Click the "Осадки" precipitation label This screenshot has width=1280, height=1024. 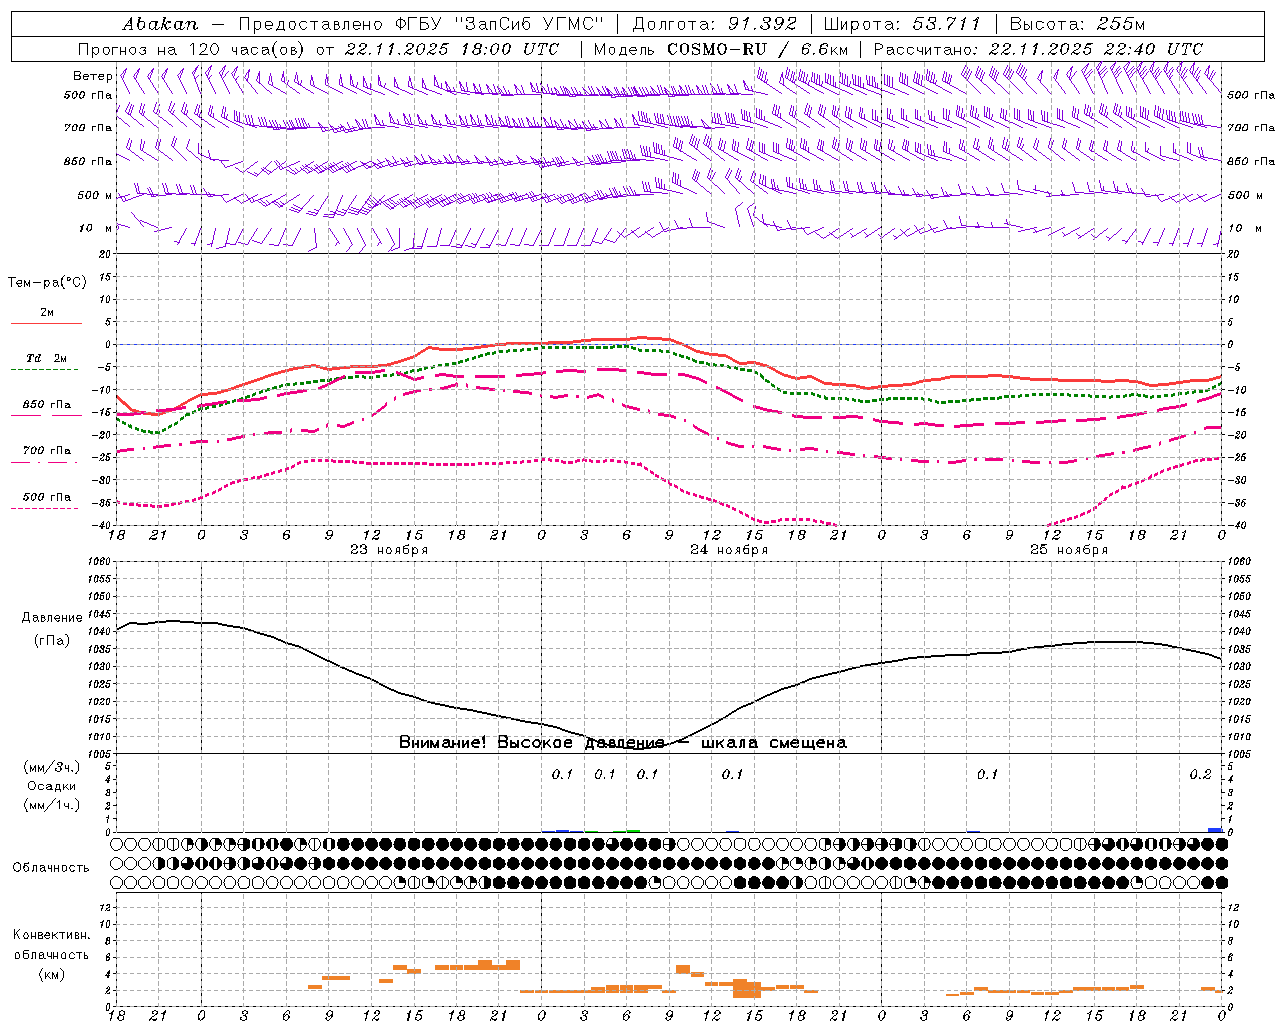tap(52, 786)
